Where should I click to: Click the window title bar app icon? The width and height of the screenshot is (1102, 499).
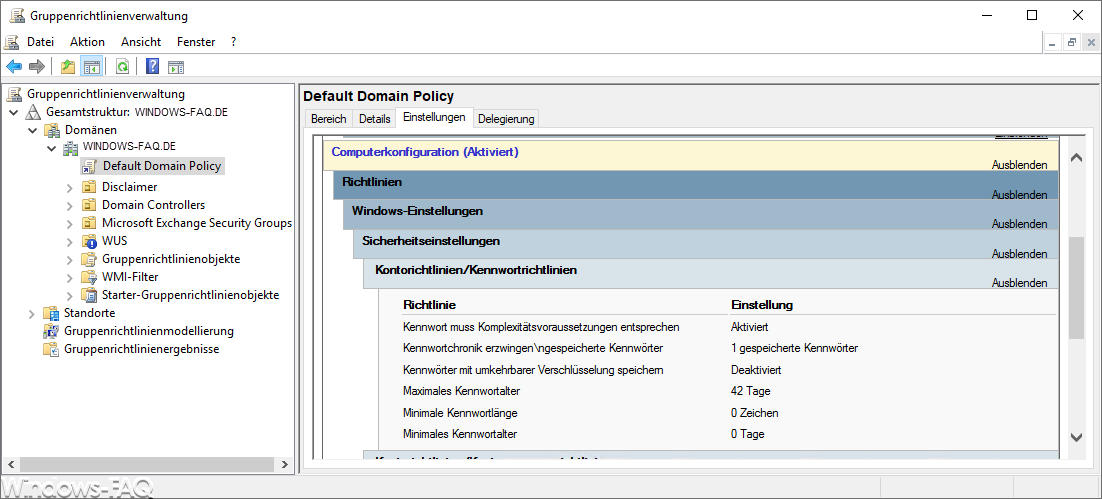click(17, 15)
